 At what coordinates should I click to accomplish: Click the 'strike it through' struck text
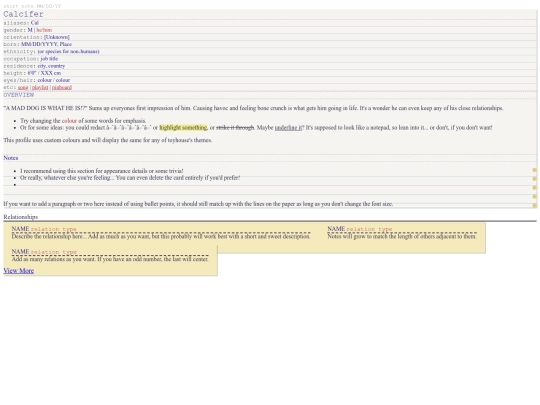click(x=235, y=127)
